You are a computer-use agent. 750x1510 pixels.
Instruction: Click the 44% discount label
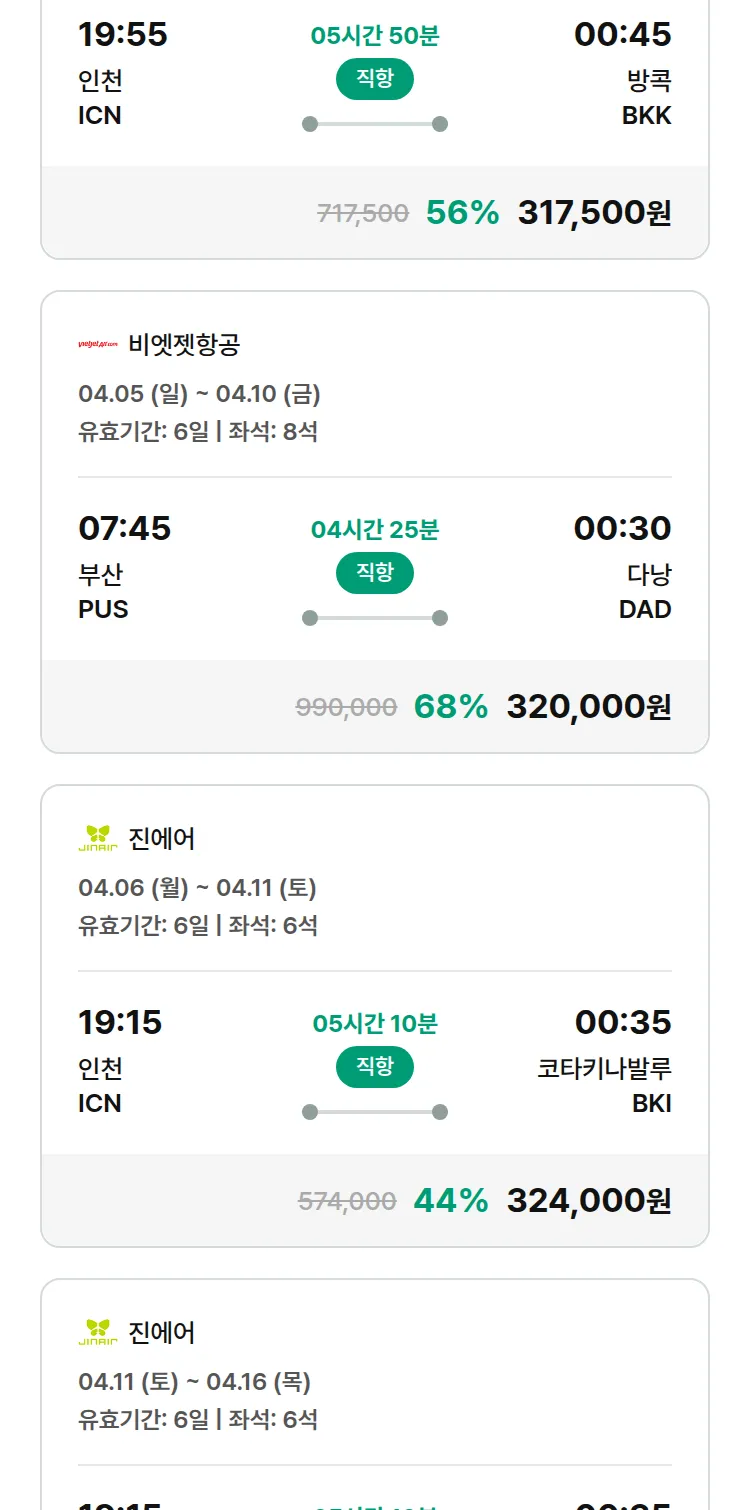tap(451, 1200)
